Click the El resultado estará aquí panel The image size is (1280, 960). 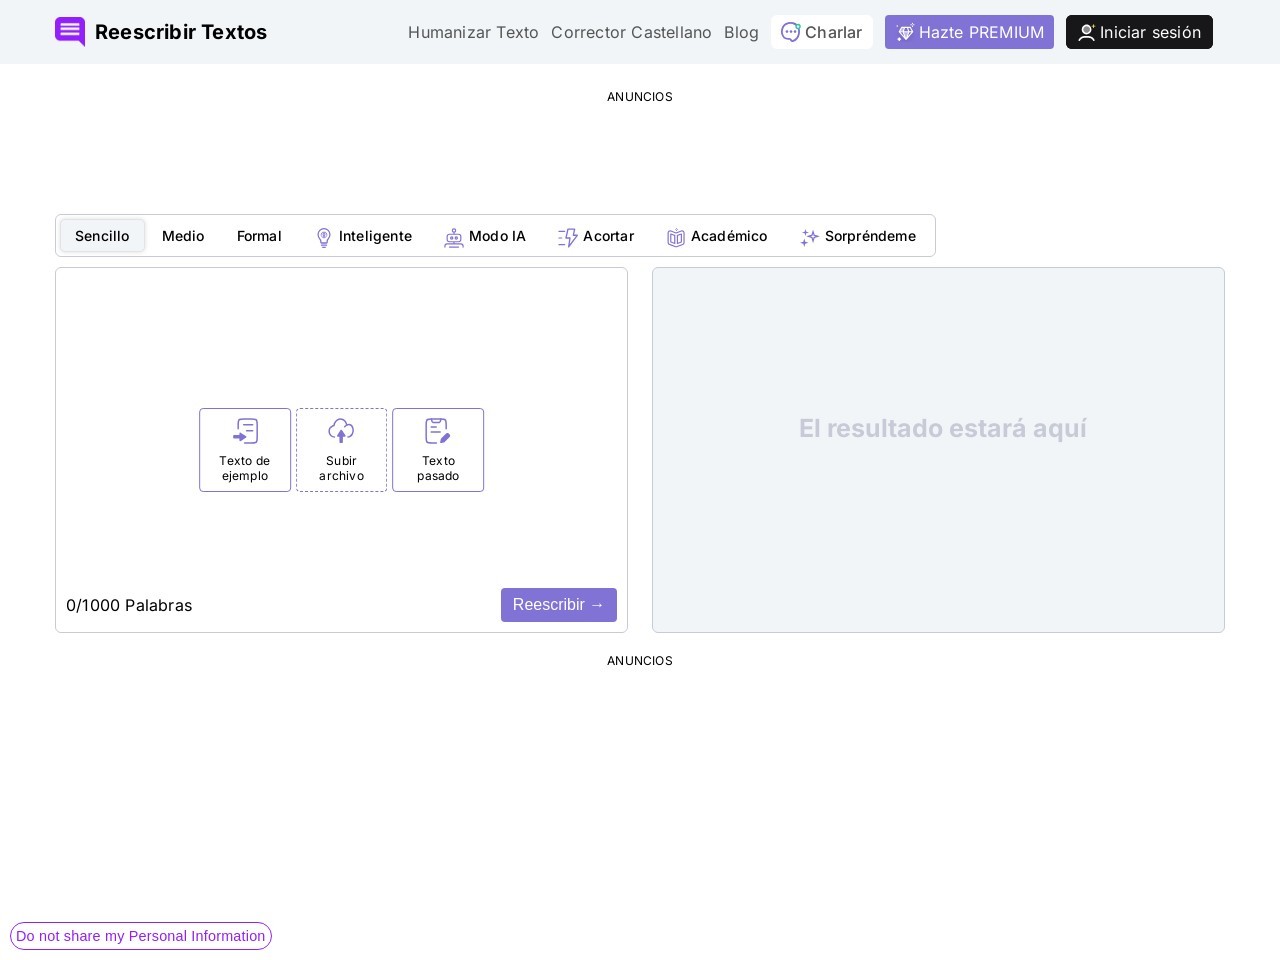(938, 450)
